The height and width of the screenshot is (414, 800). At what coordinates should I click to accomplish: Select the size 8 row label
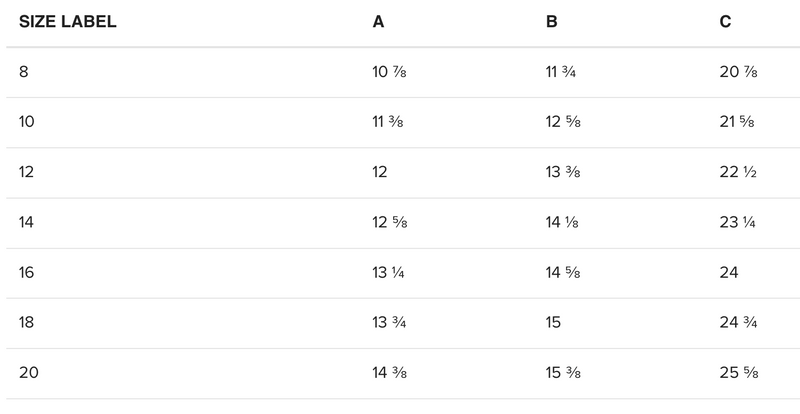tap(25, 72)
